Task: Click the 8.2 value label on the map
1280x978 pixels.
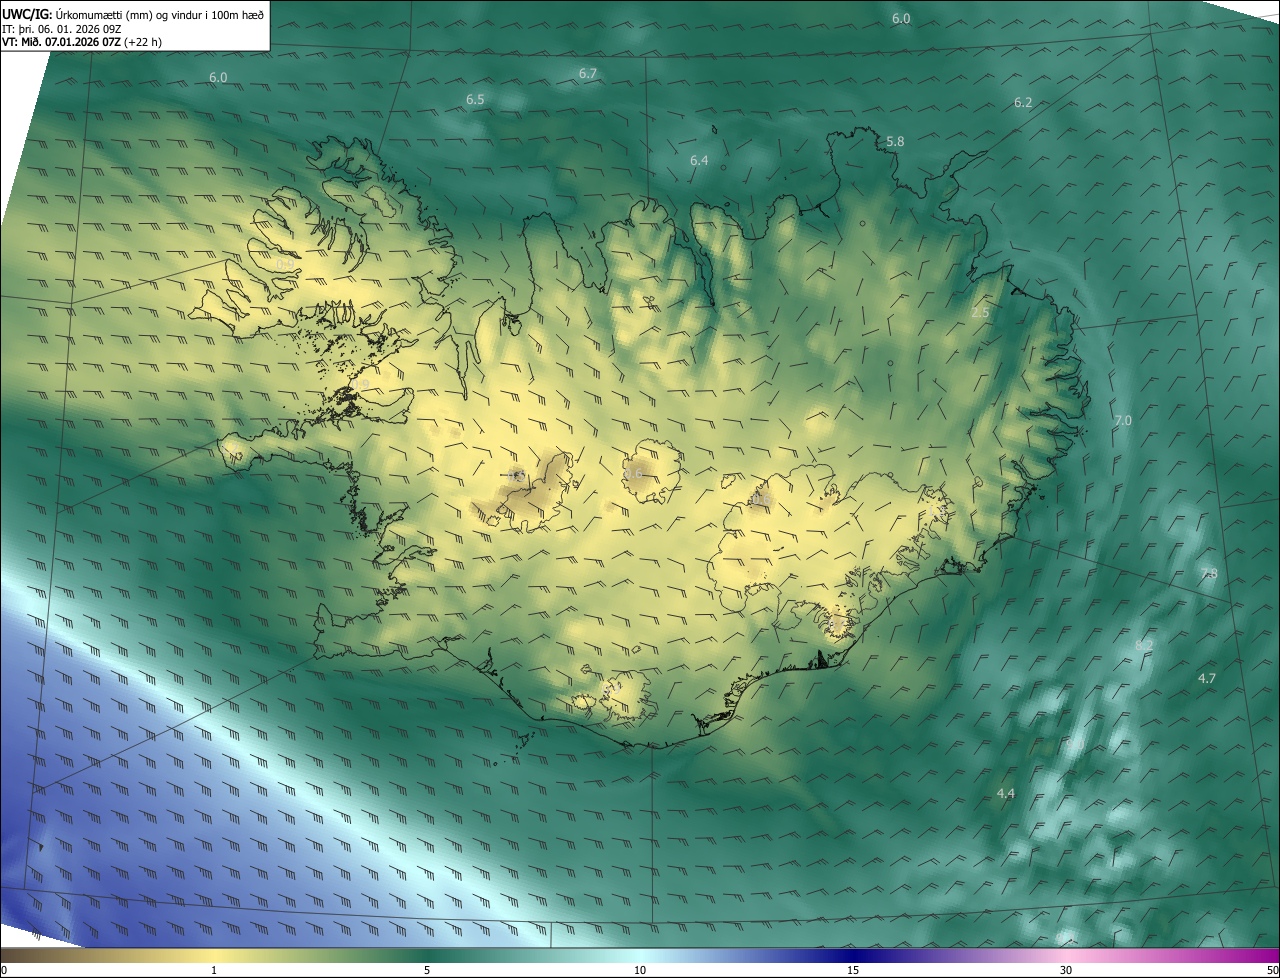Action: tap(1144, 645)
